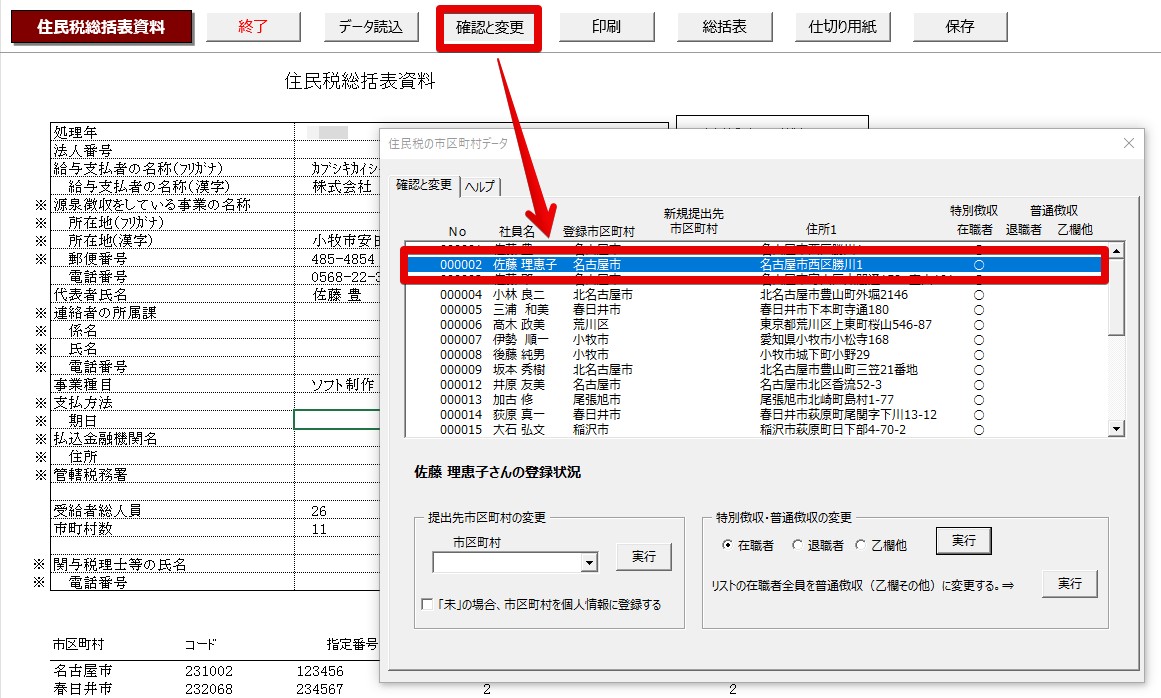
Task: Select the 在職者 radio button
Action: (x=727, y=545)
